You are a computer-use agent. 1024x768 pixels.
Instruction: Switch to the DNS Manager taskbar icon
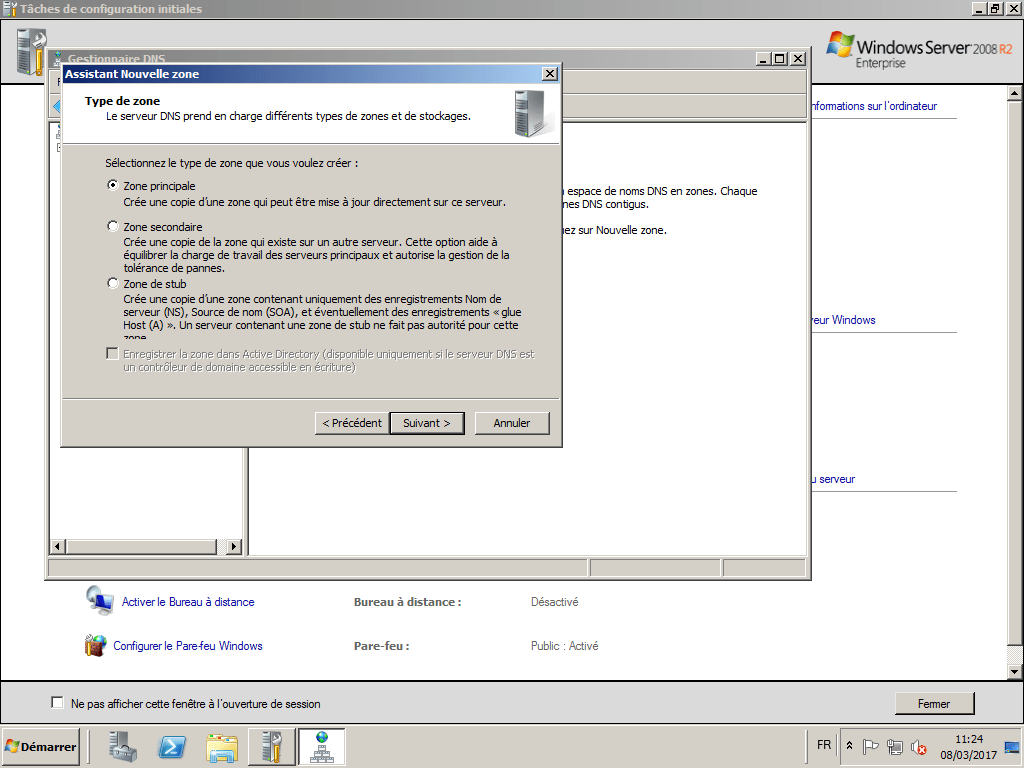click(x=321, y=745)
